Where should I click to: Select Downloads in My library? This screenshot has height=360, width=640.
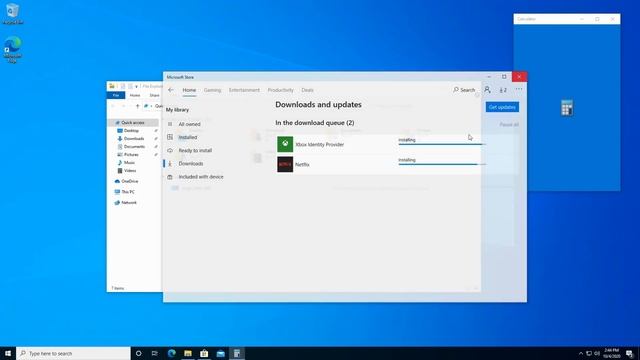pyautogui.click(x=191, y=164)
